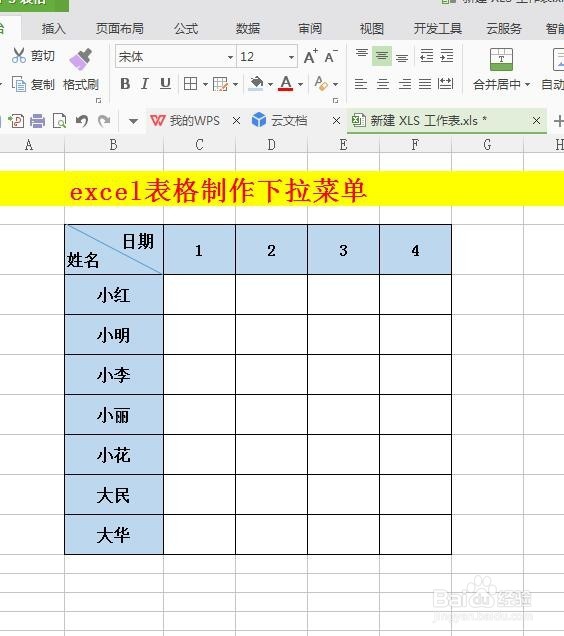This screenshot has height=636, width=564.
Task: Click the increase indent icon
Action: (x=446, y=56)
